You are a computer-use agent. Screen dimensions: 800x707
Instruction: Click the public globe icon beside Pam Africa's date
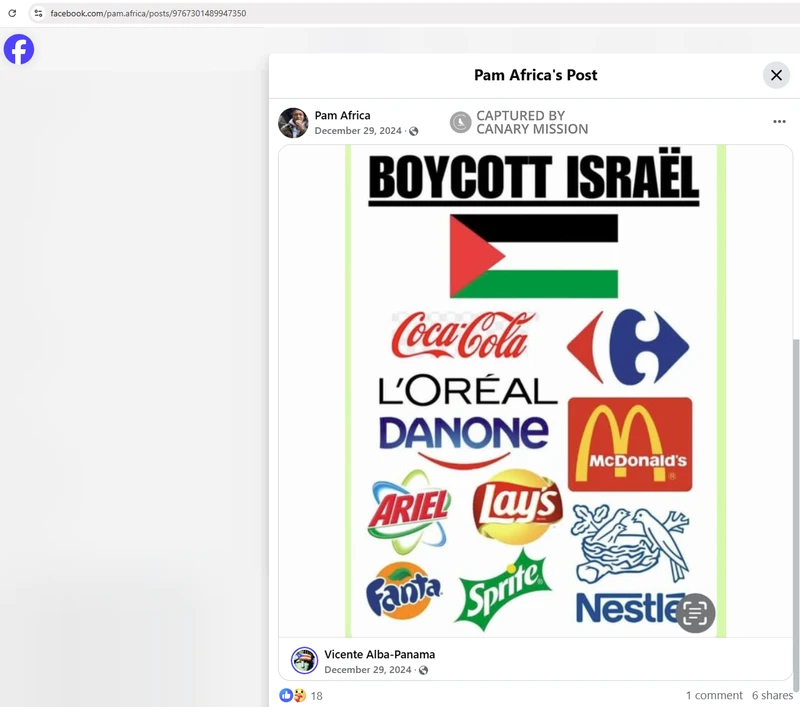414,131
